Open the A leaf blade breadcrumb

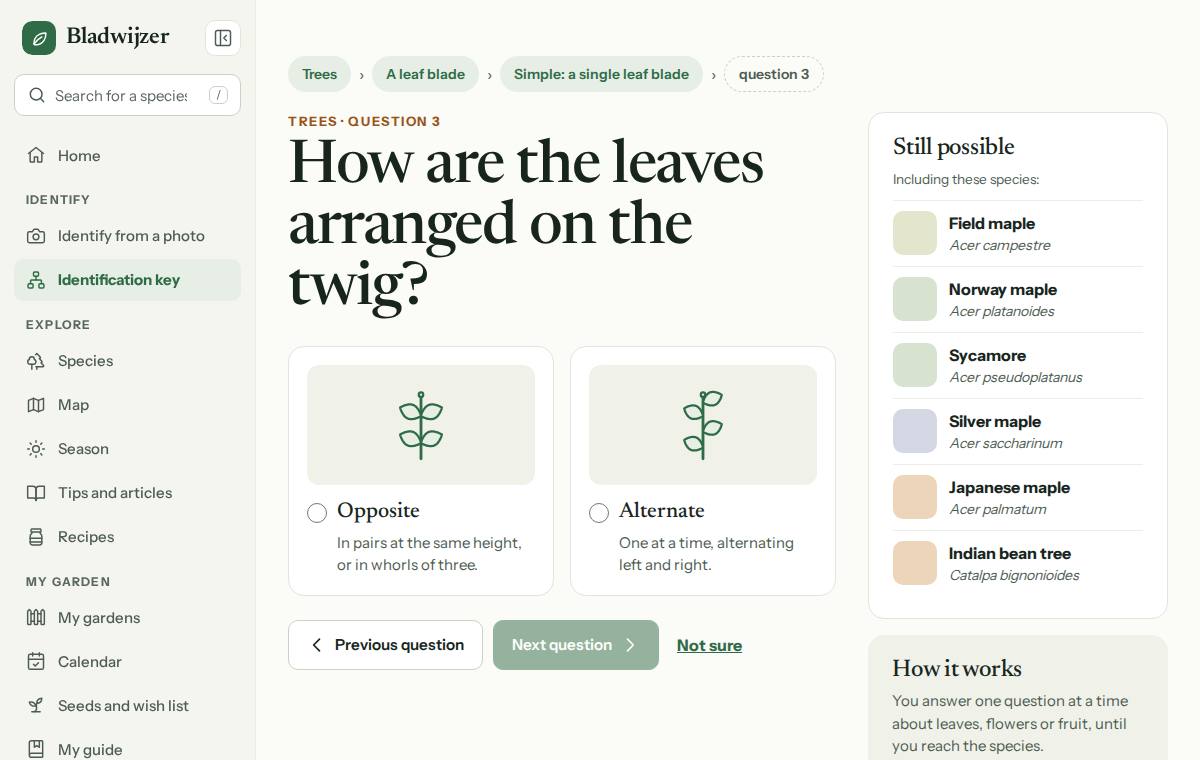pyautogui.click(x=425, y=74)
